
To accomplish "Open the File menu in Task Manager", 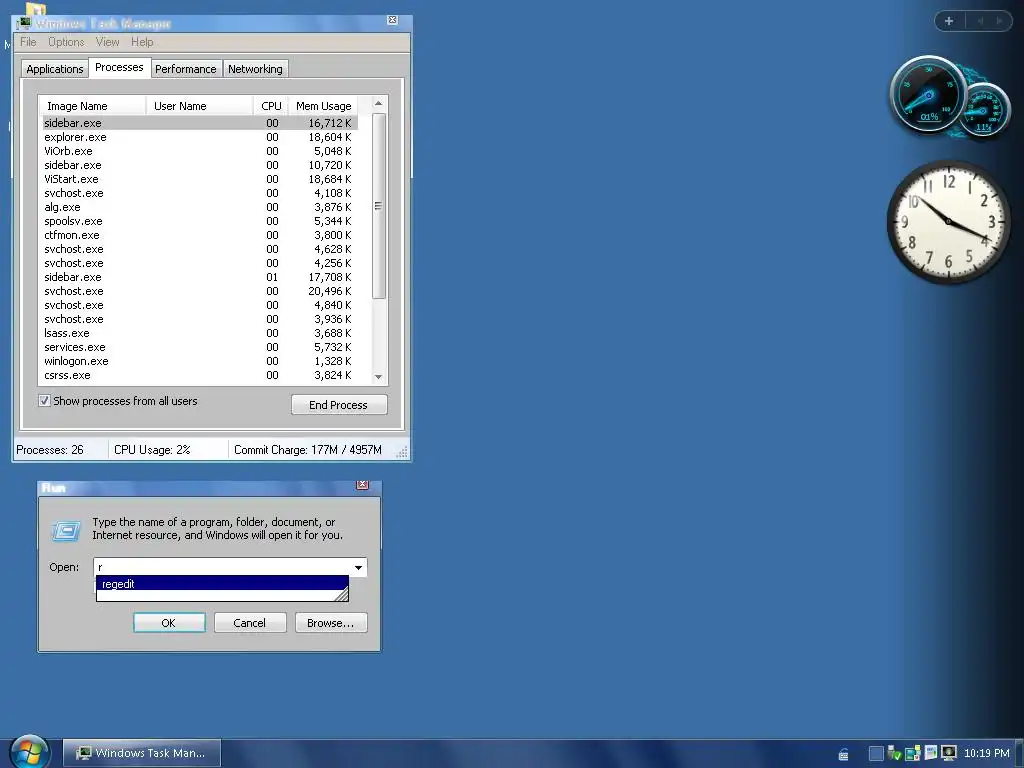I will tap(28, 42).
